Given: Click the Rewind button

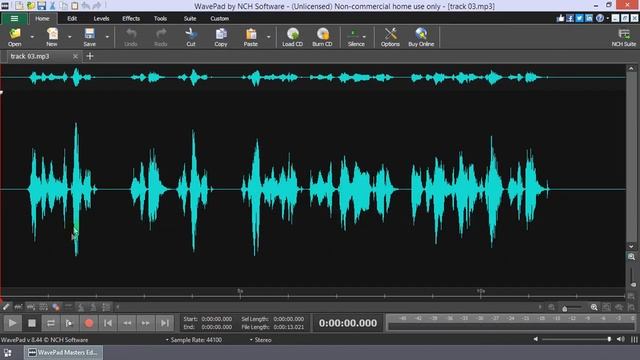Looking at the screenshot, I should click(x=127, y=323).
